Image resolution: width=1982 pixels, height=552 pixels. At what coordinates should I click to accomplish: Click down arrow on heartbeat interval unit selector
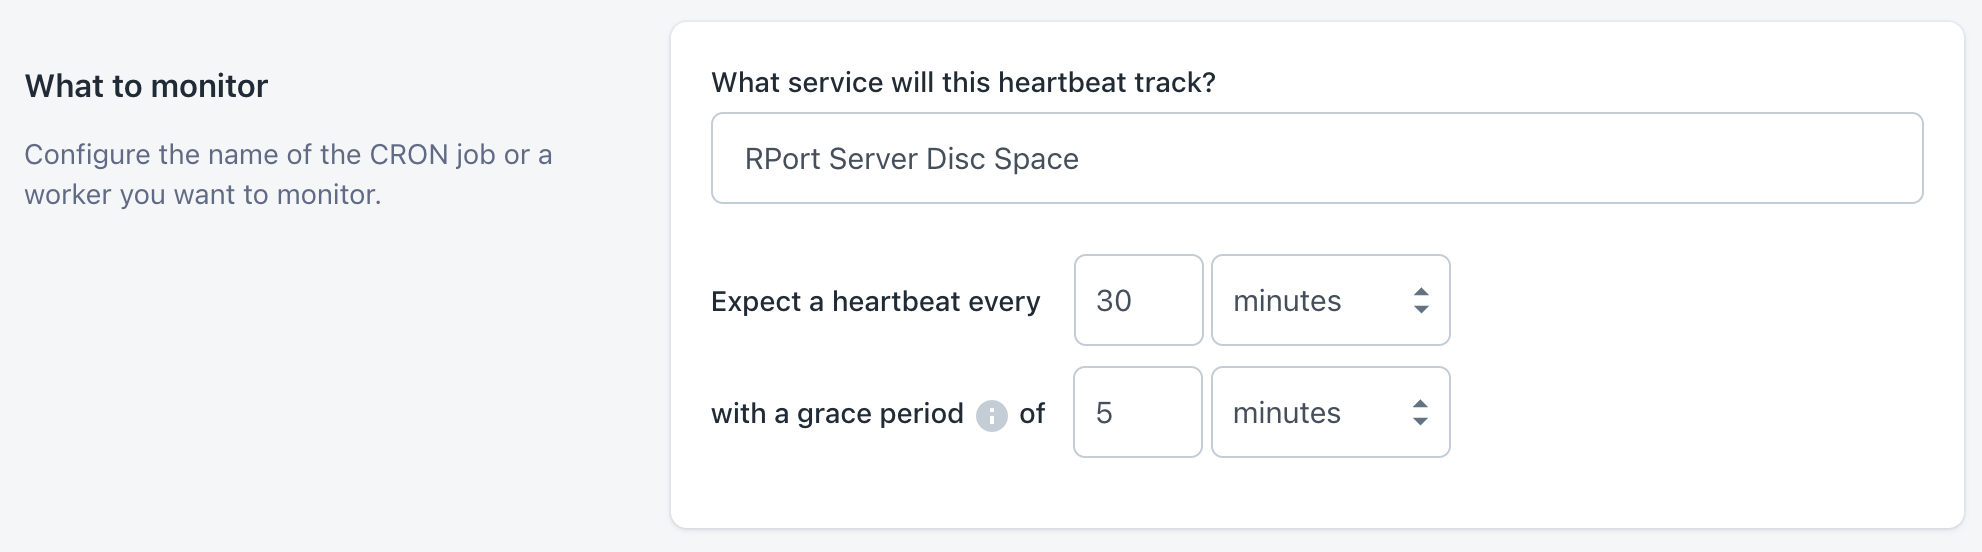coord(1421,309)
